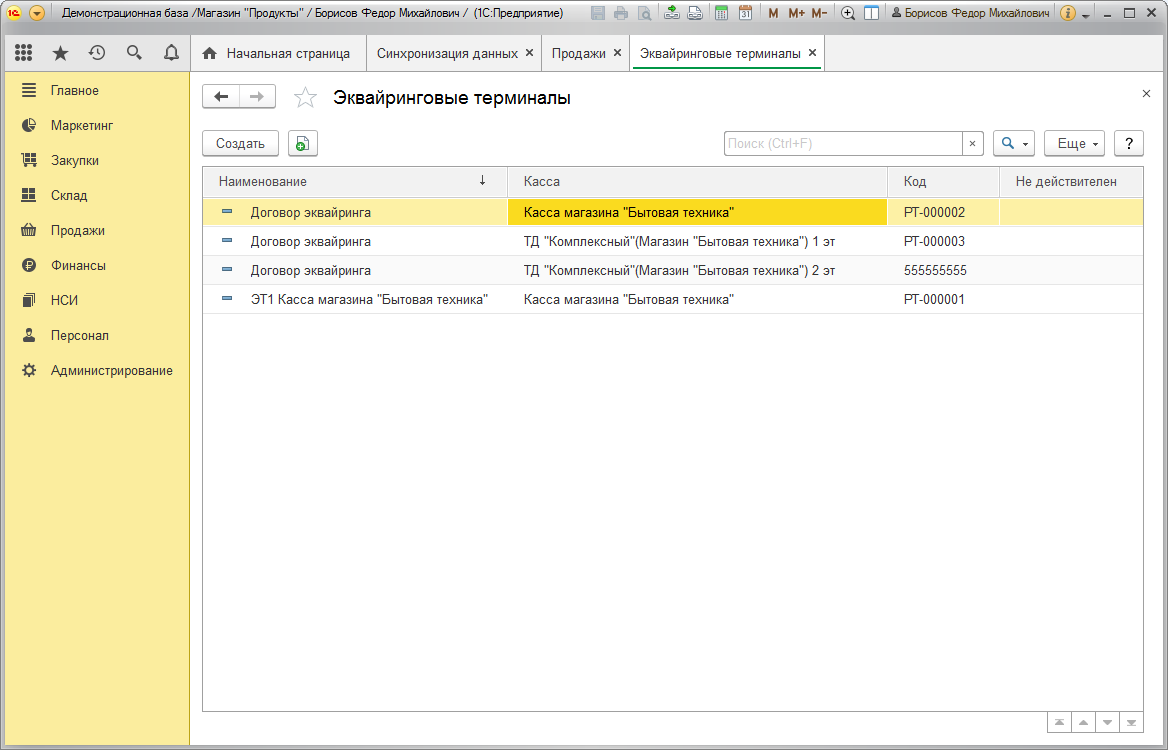Select the ЭТ1 Касса магазина "Бытовая техника" row
The height and width of the screenshot is (750, 1168).
click(673, 299)
